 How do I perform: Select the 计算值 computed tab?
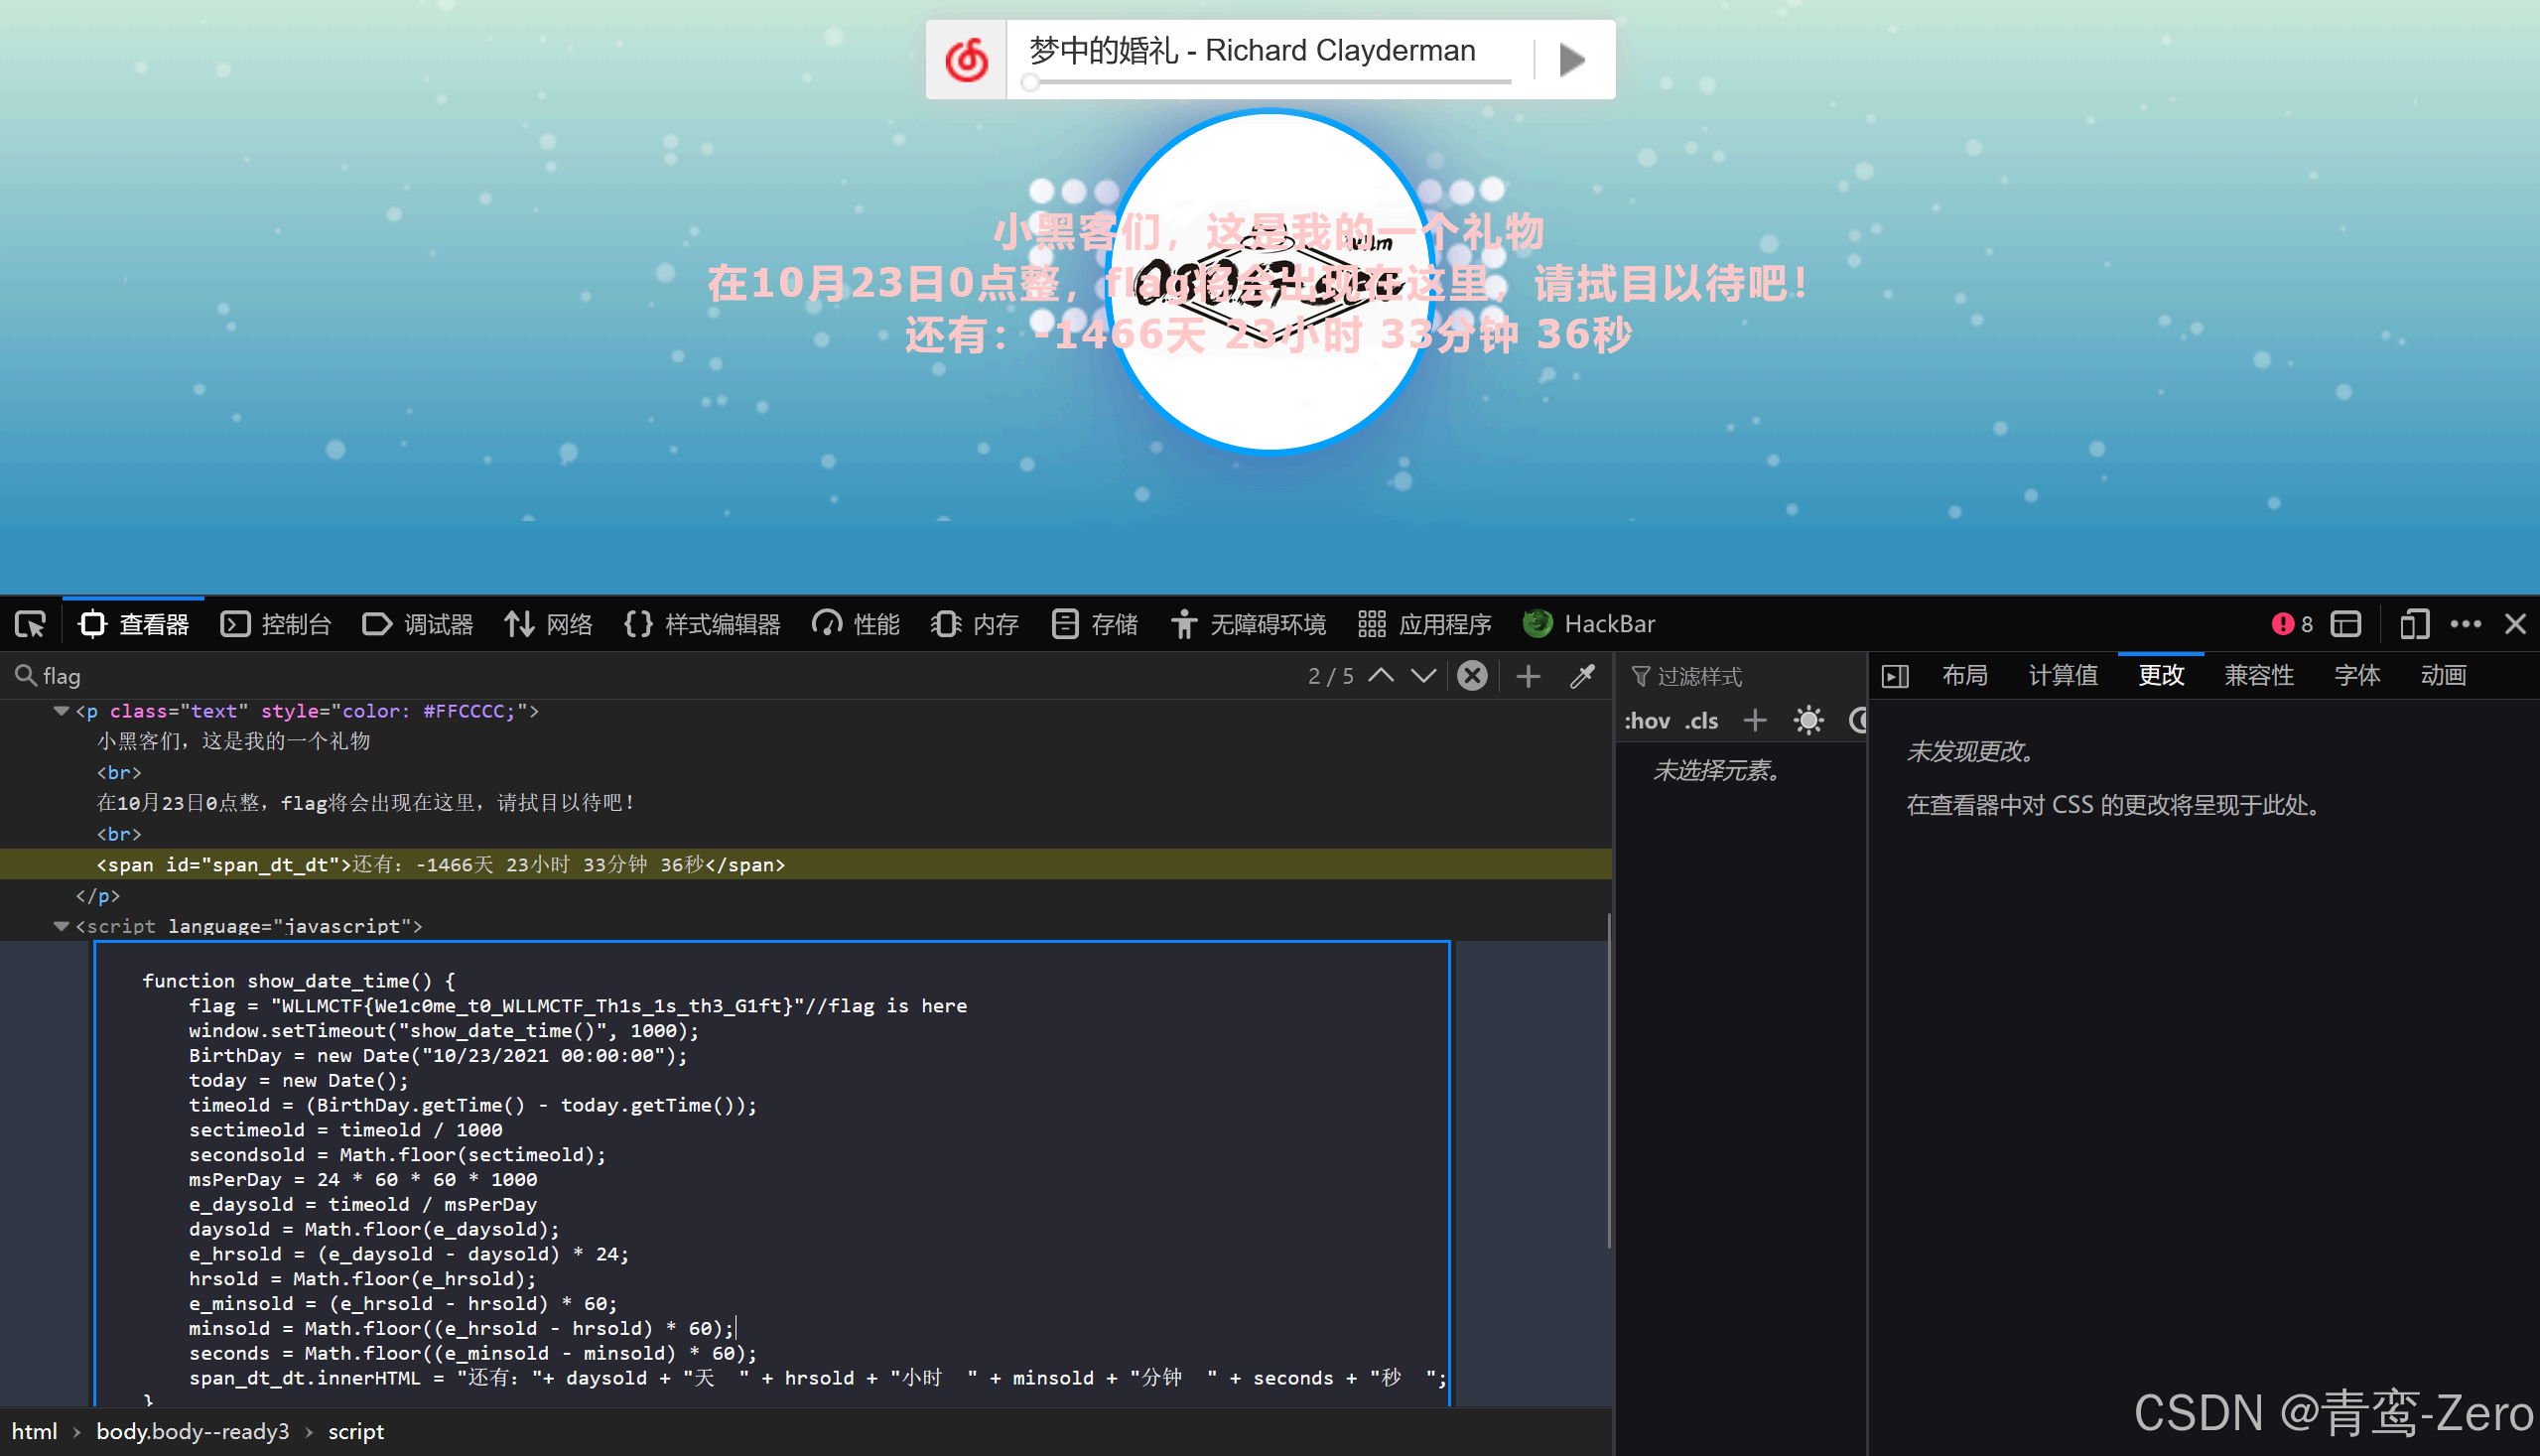click(x=2062, y=676)
